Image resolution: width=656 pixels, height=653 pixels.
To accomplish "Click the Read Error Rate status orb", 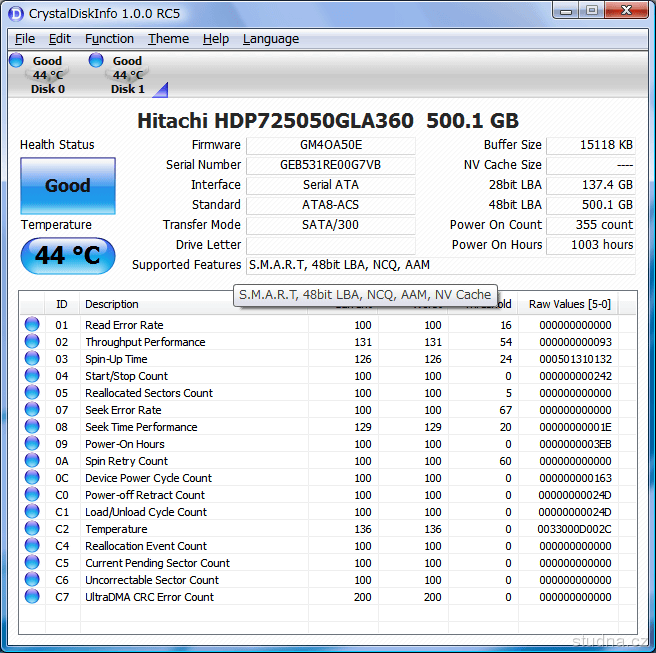I will tap(32, 325).
